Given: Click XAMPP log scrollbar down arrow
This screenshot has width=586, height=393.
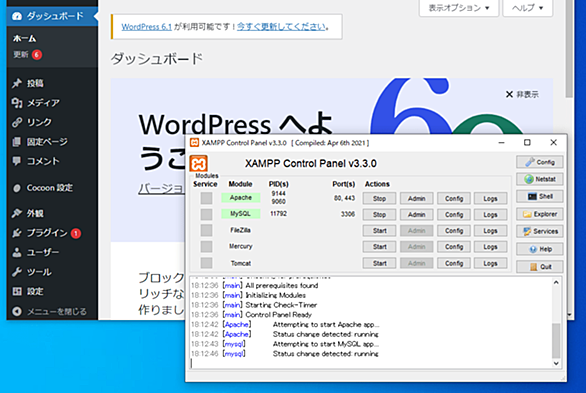Looking at the screenshot, I should tap(556, 363).
